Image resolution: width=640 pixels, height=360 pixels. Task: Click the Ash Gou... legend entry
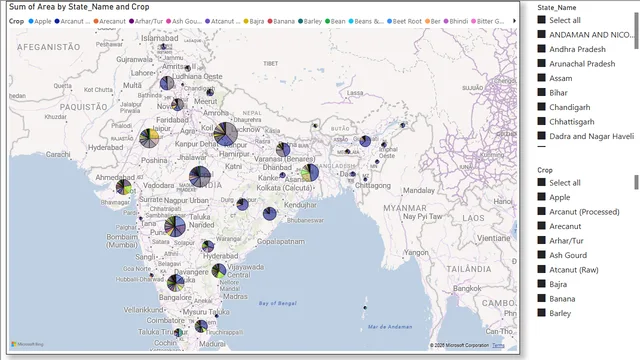click(184, 21)
